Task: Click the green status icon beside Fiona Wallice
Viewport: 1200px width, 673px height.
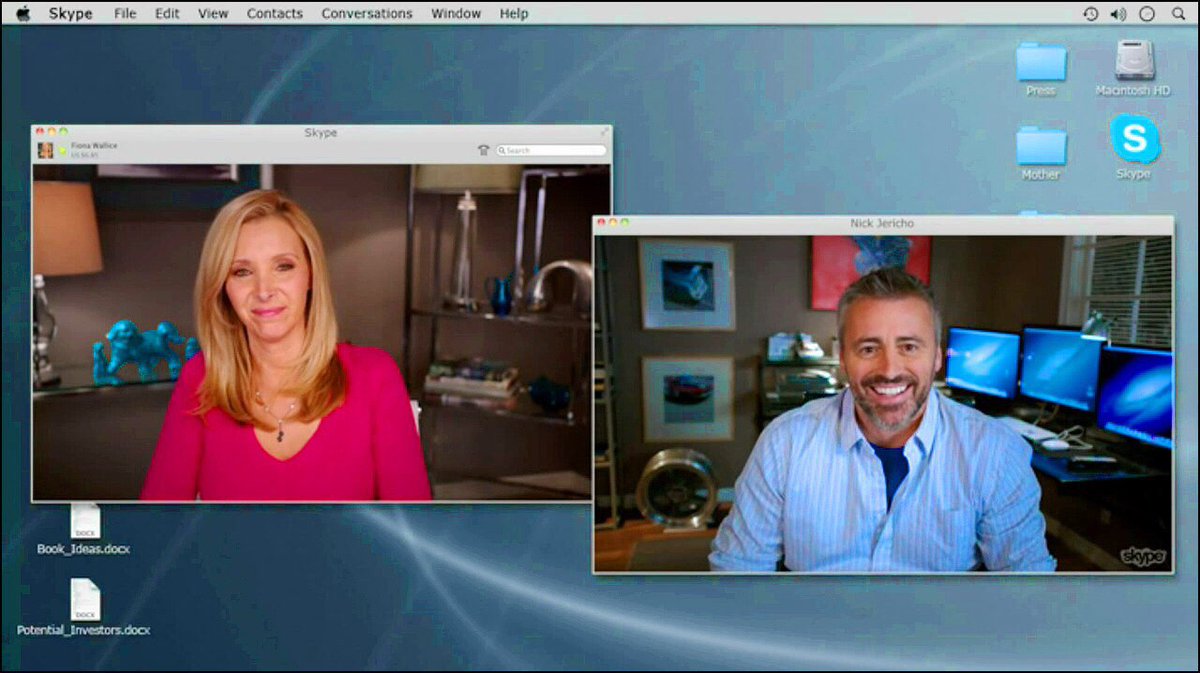Action: (61, 152)
